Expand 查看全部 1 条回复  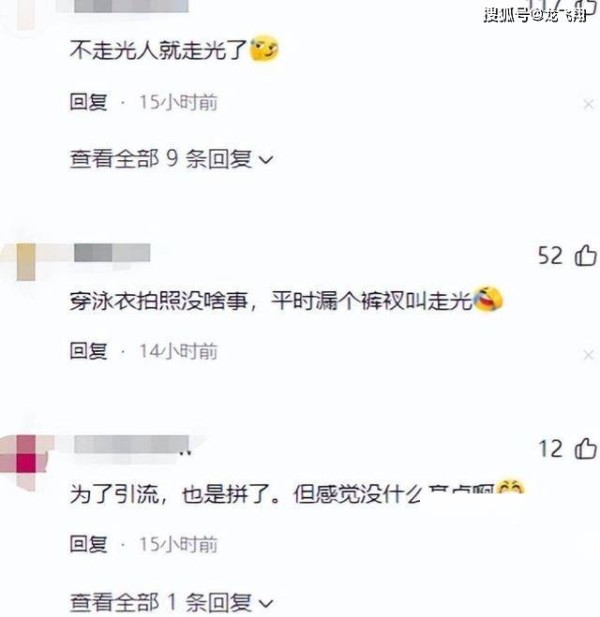pos(171,602)
